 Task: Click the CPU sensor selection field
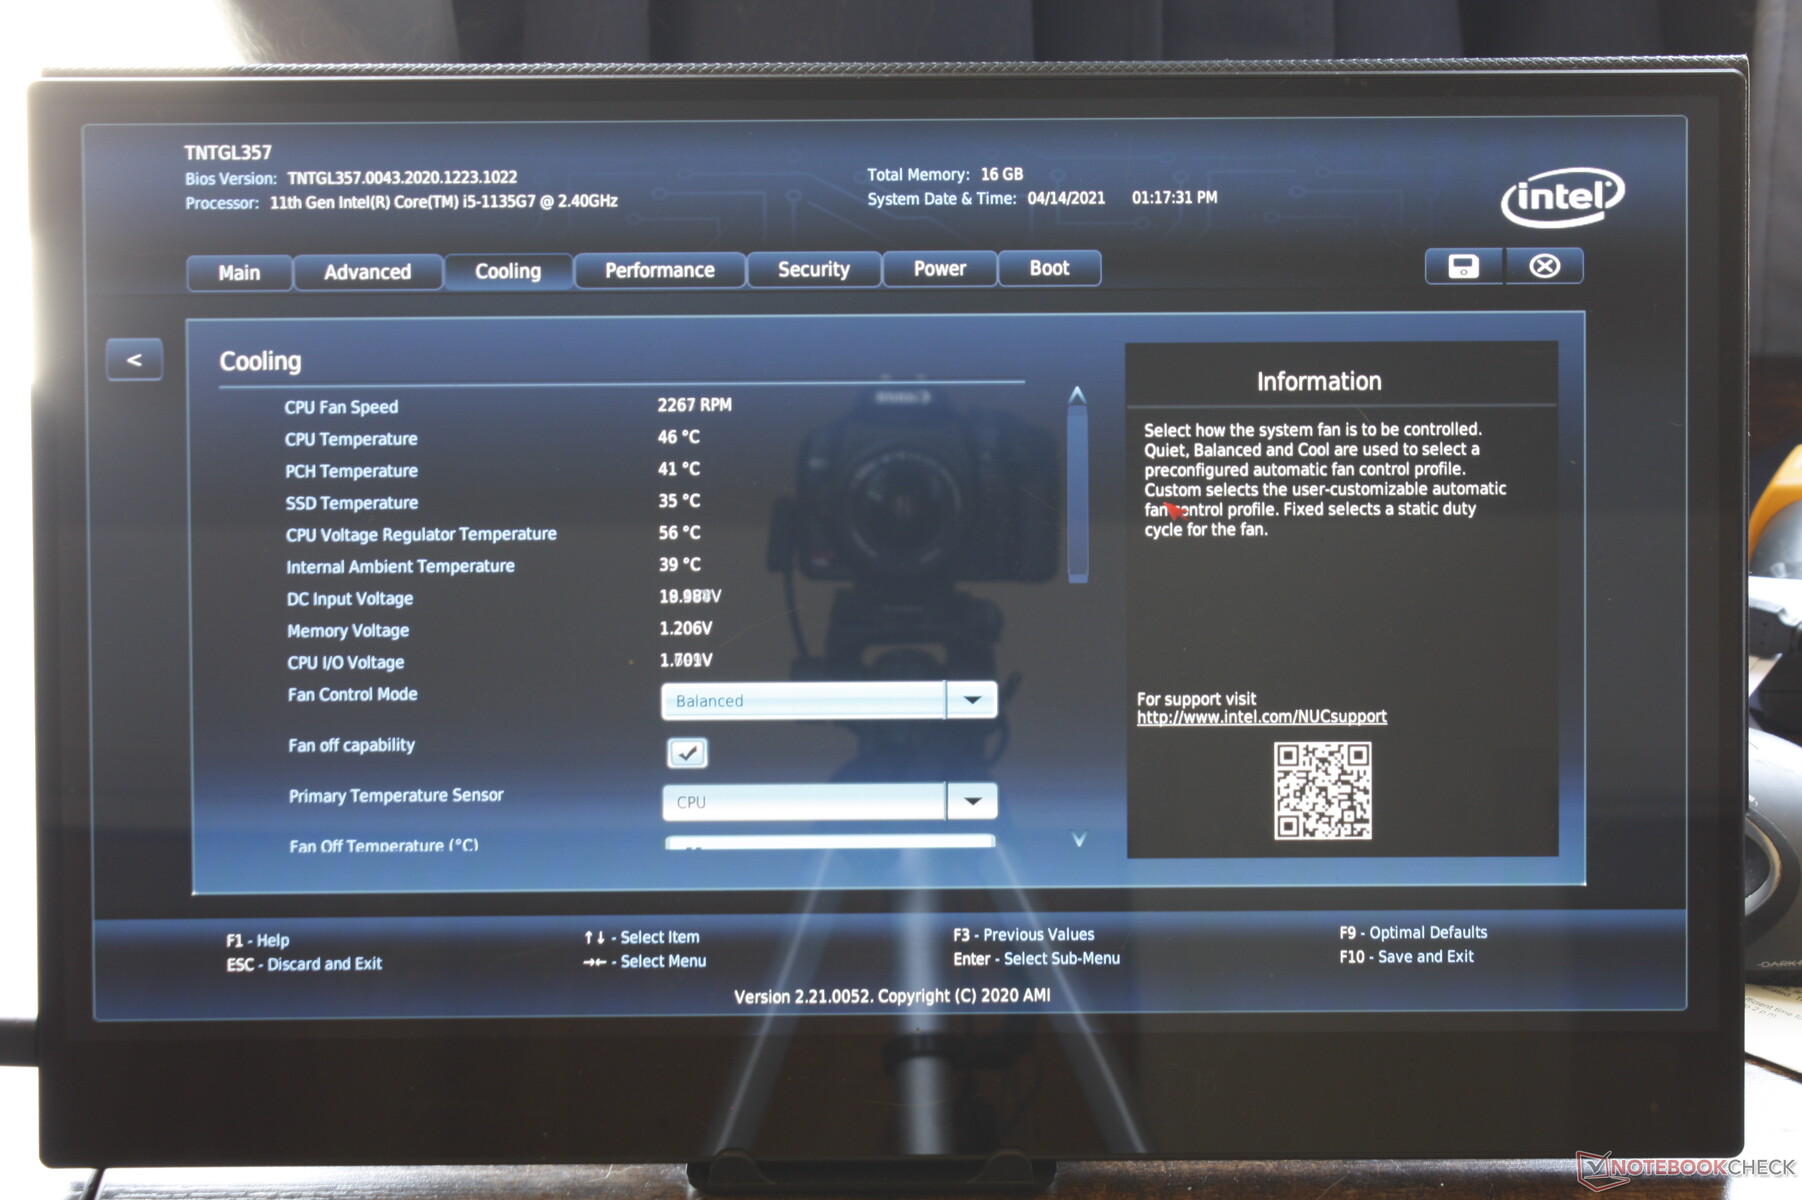[x=804, y=801]
